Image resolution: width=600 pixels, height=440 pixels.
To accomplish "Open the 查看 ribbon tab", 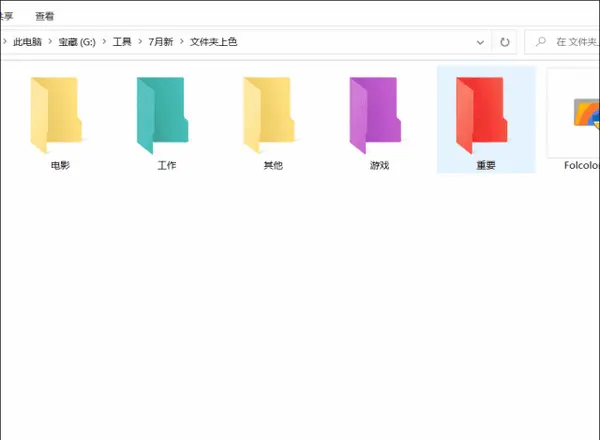I will tap(45, 16).
